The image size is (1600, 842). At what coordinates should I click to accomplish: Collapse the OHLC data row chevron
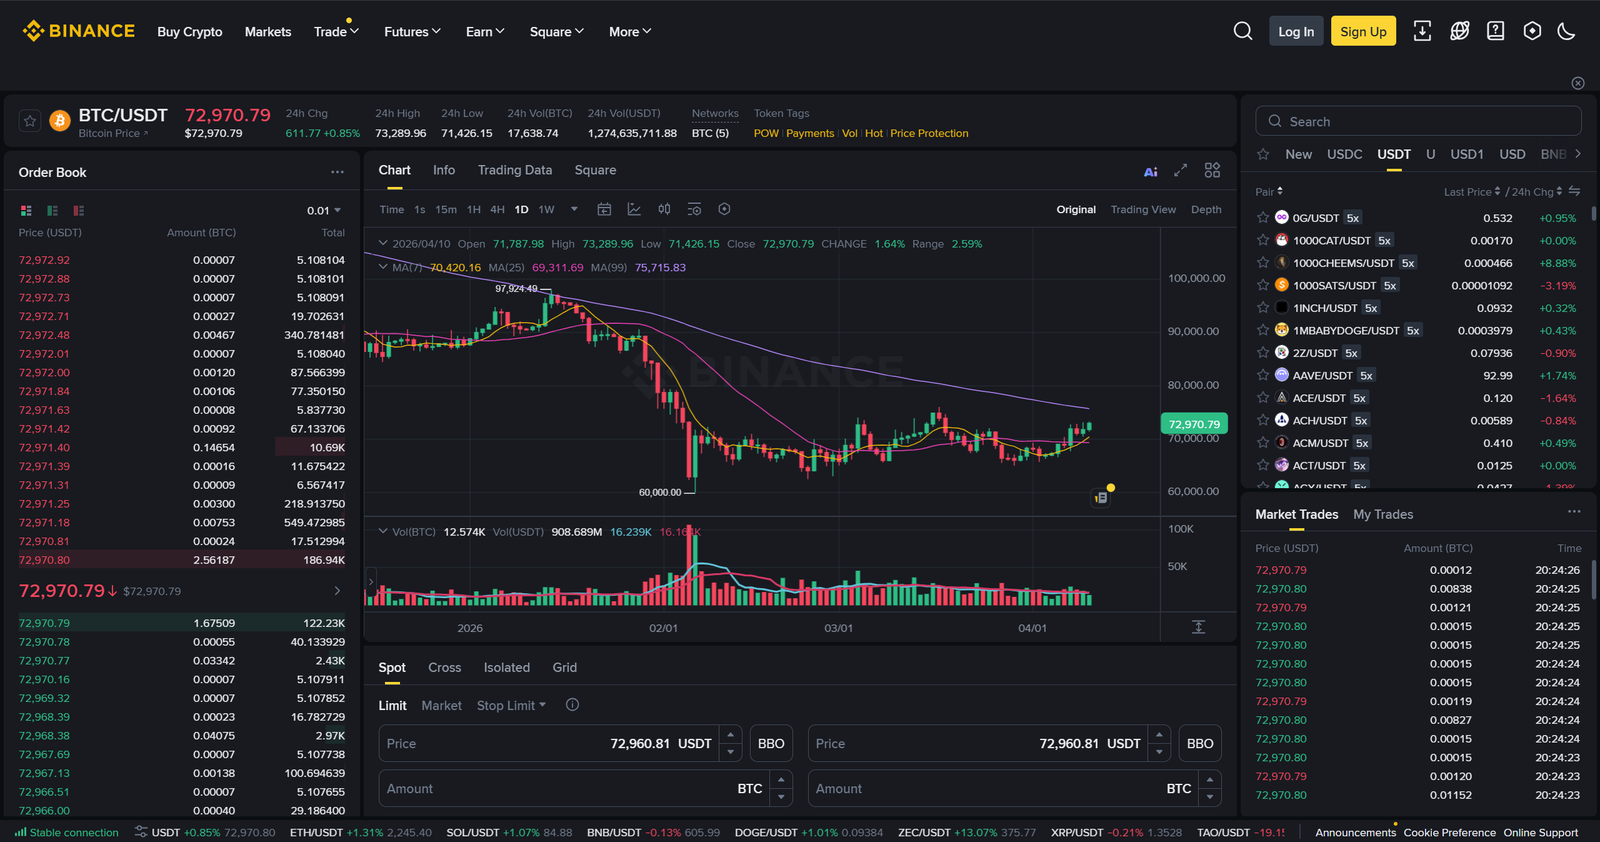383,243
